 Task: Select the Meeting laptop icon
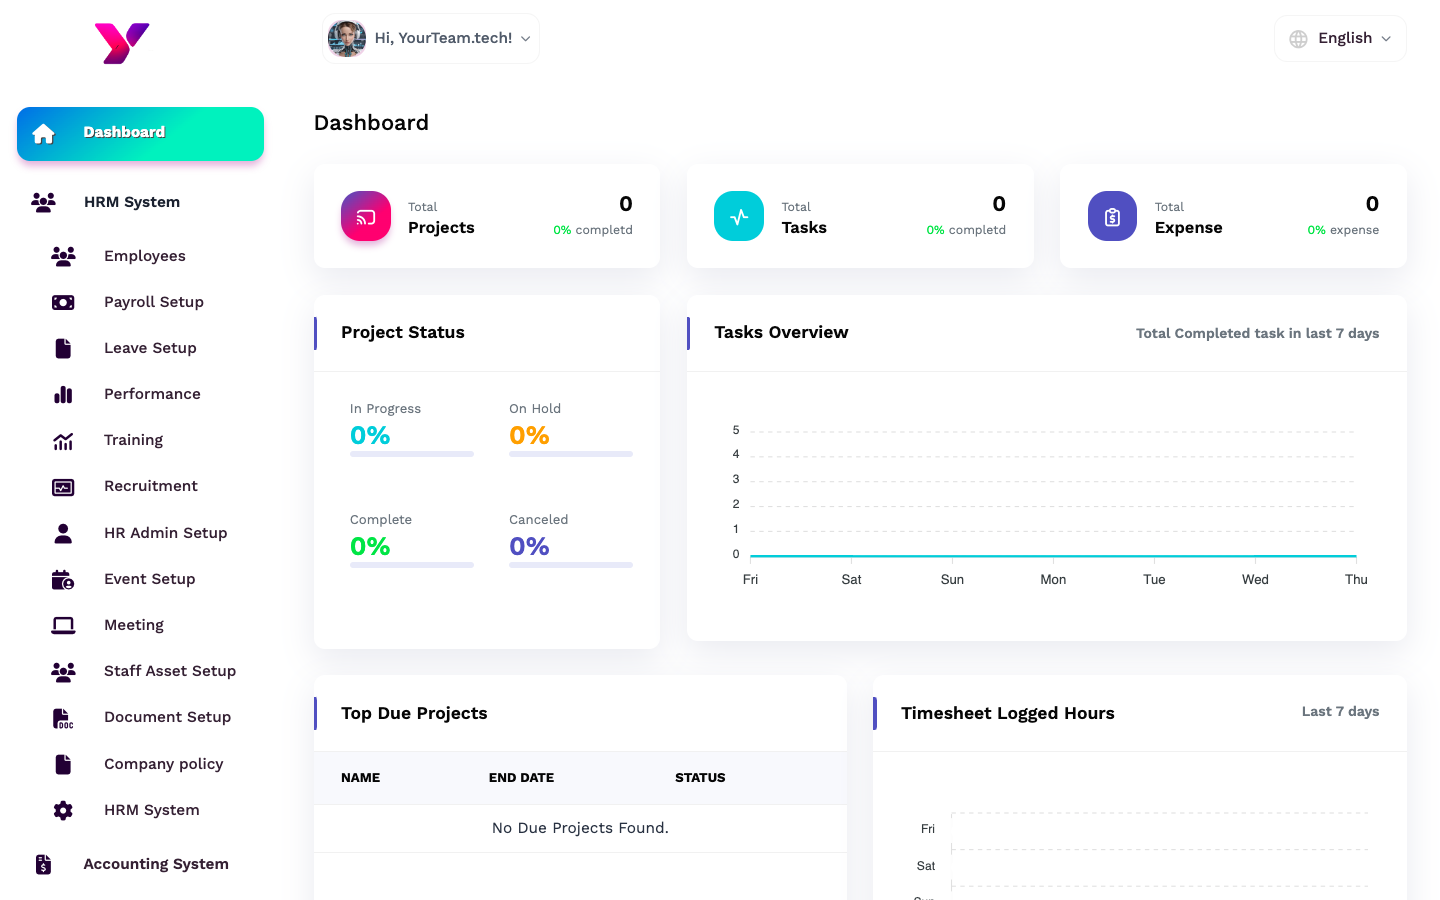pyautogui.click(x=63, y=624)
